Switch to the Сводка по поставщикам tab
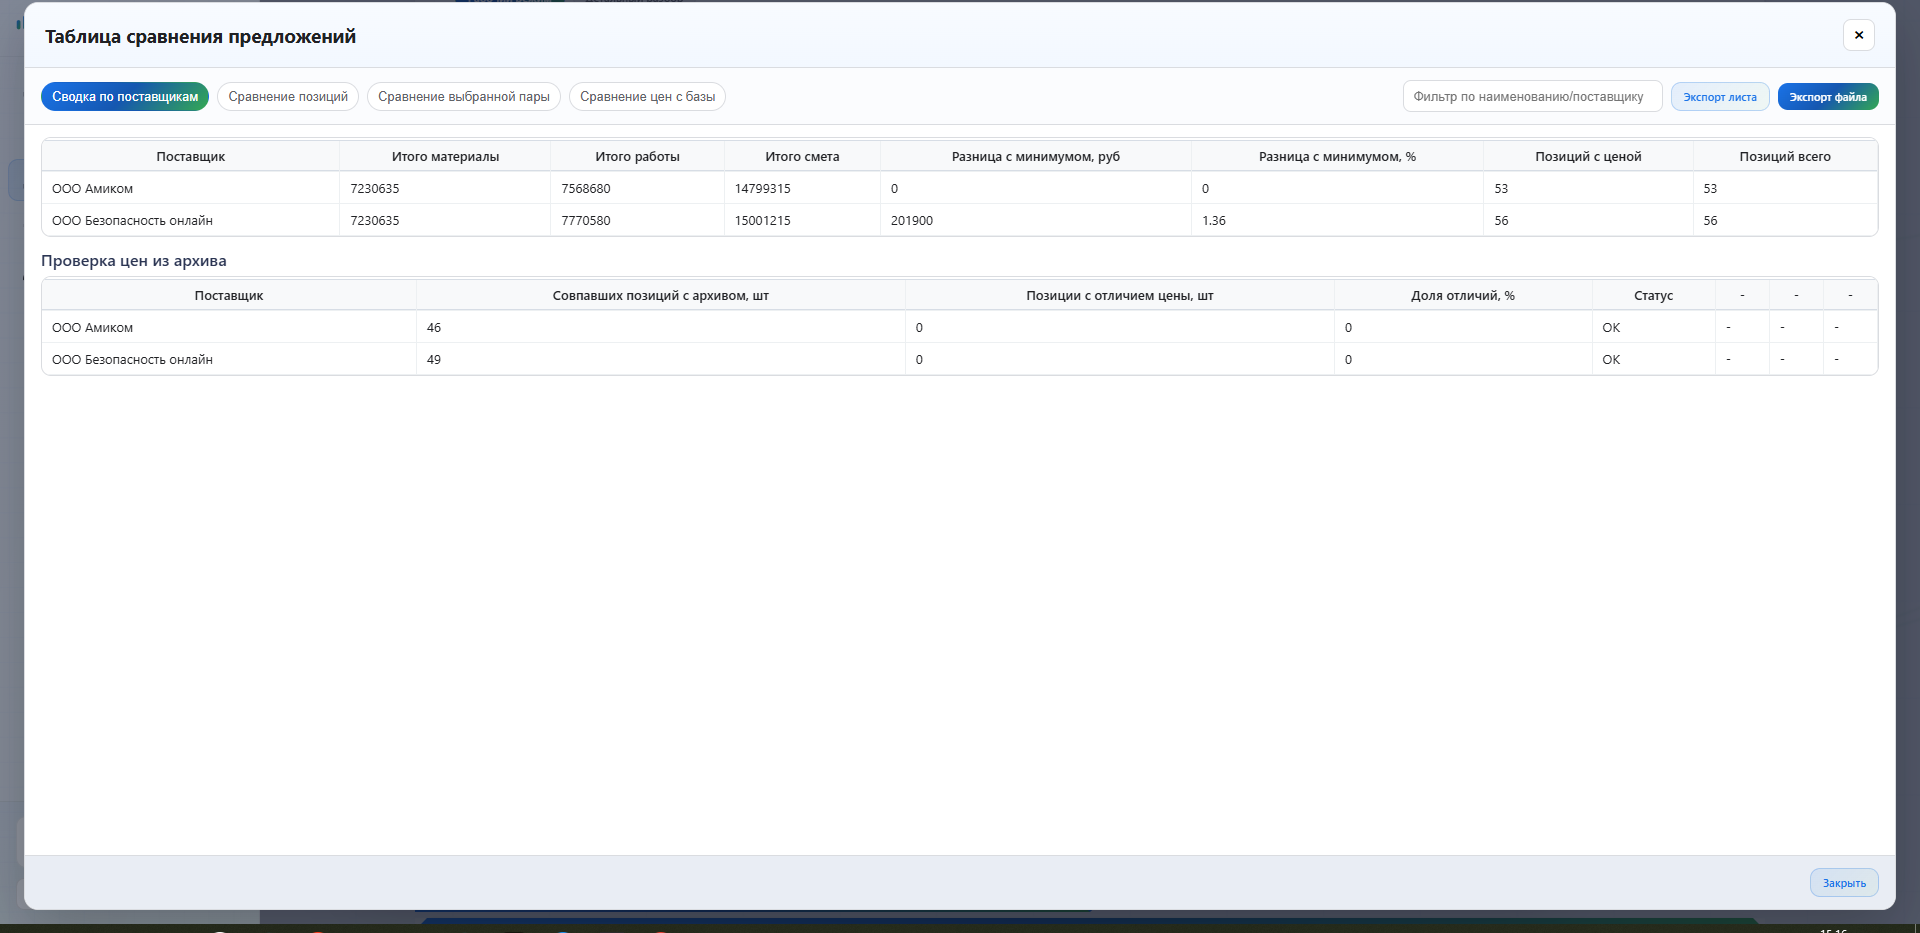The width and height of the screenshot is (1920, 933). (x=125, y=97)
